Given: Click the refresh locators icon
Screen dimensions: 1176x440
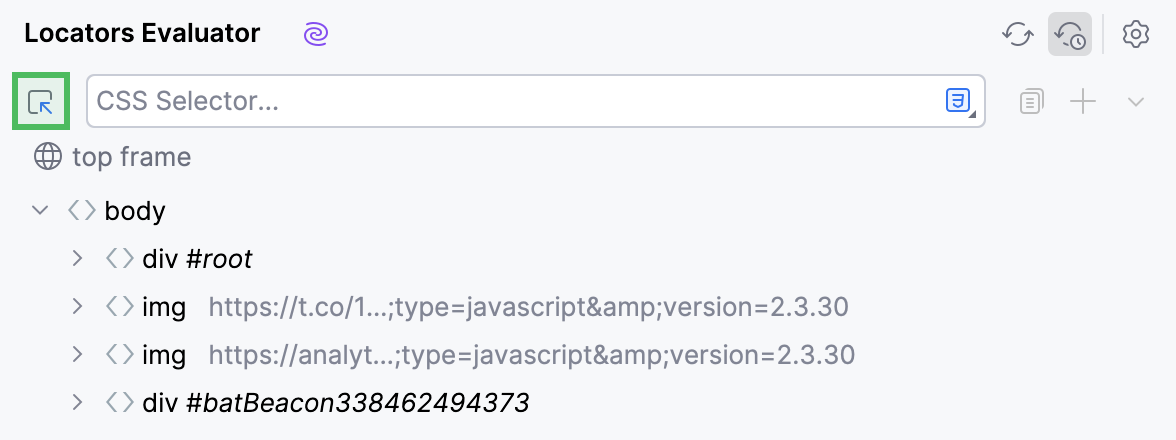Looking at the screenshot, I should [1017, 34].
